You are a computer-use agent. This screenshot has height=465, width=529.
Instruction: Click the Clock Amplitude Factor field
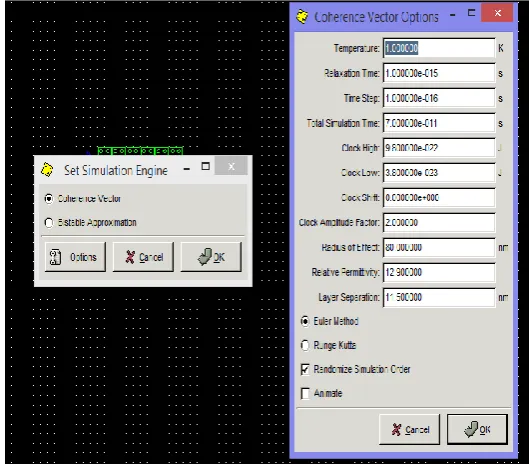coord(439,223)
